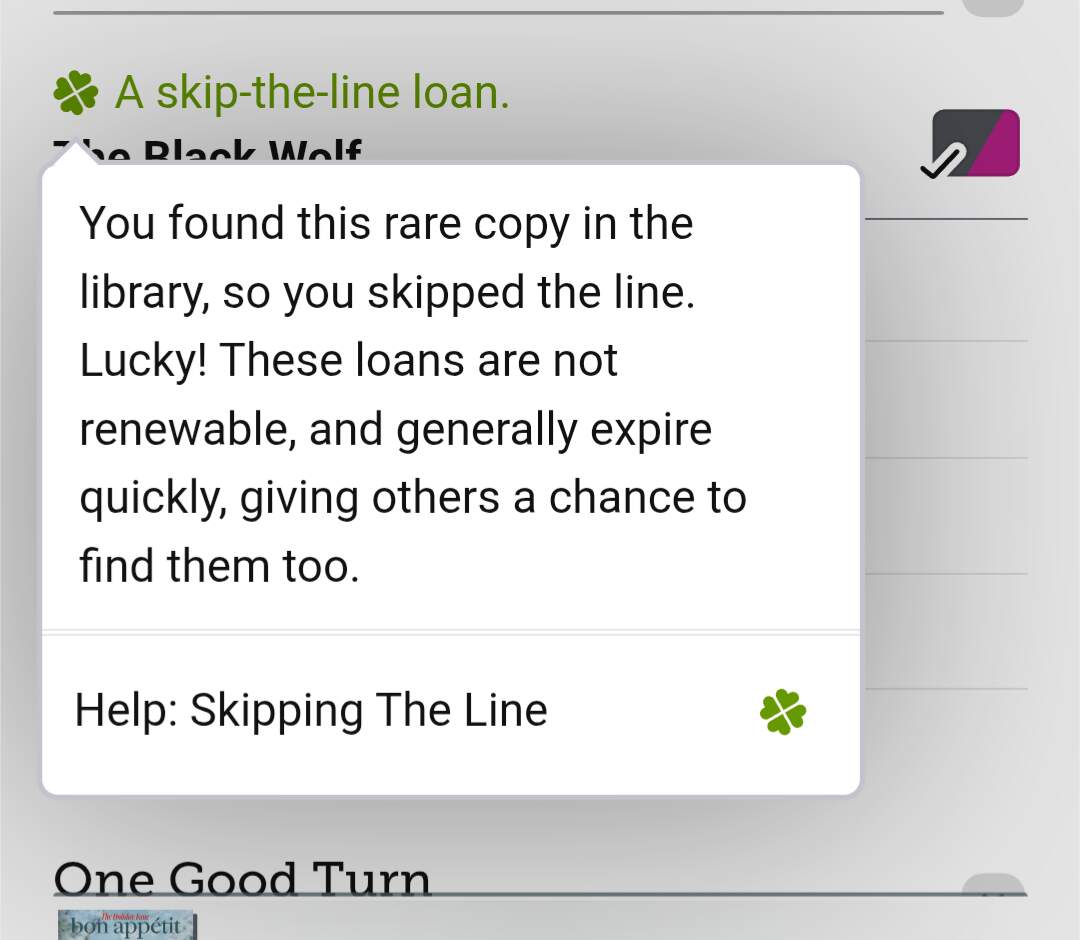Select the "A skip-the-line loan." label

(x=312, y=93)
